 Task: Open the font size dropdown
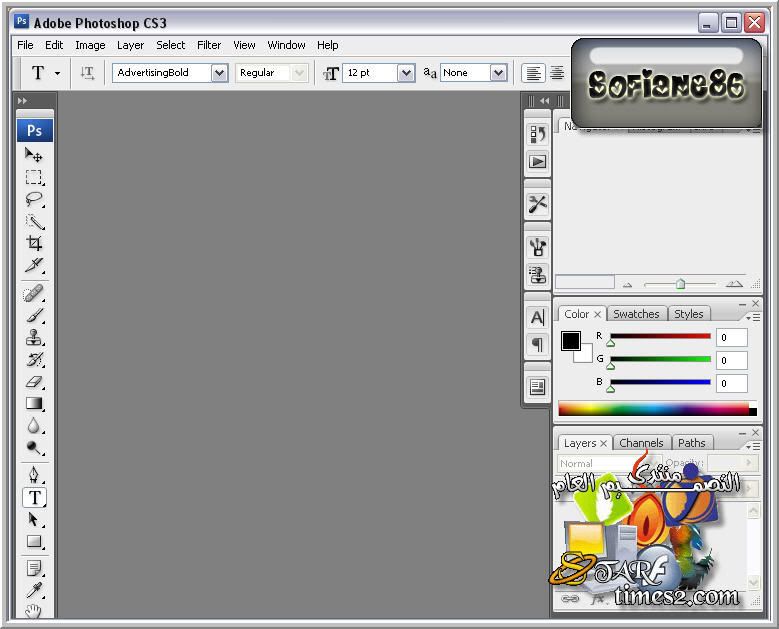(x=406, y=73)
